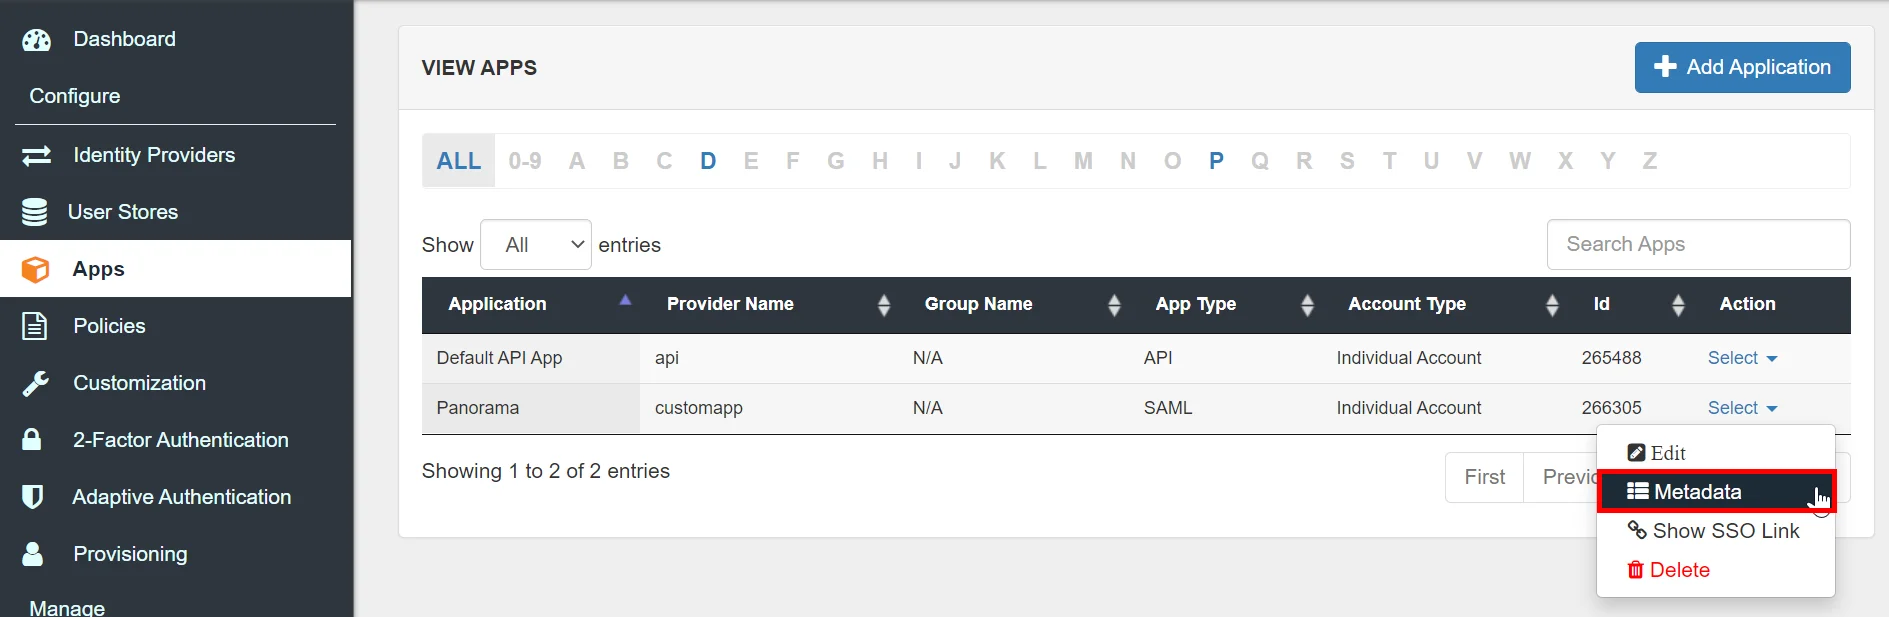Click the Customization wrench icon

(36, 383)
